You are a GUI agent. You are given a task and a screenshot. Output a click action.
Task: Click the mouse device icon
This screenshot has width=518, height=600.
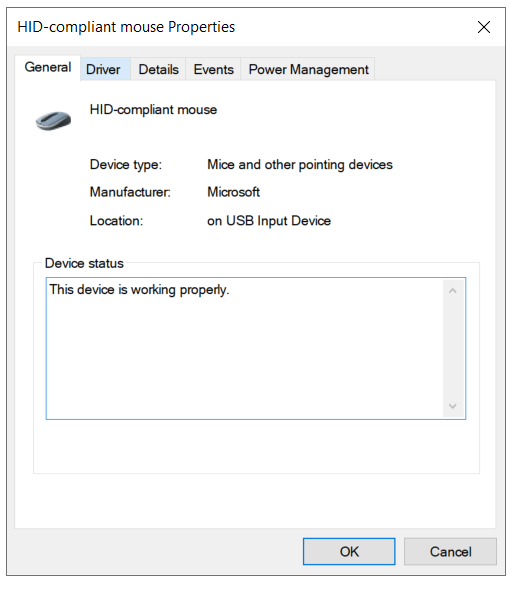[53, 120]
